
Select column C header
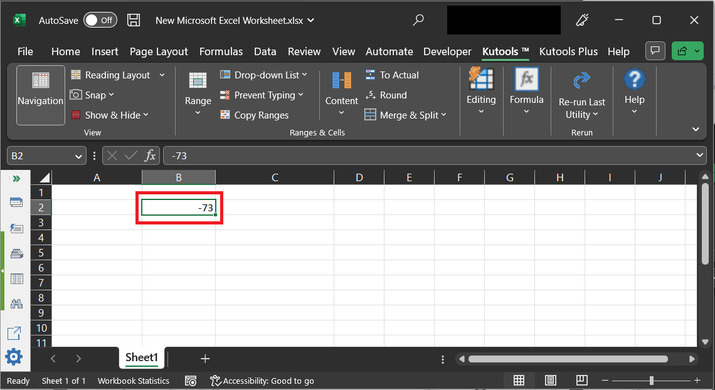275,177
